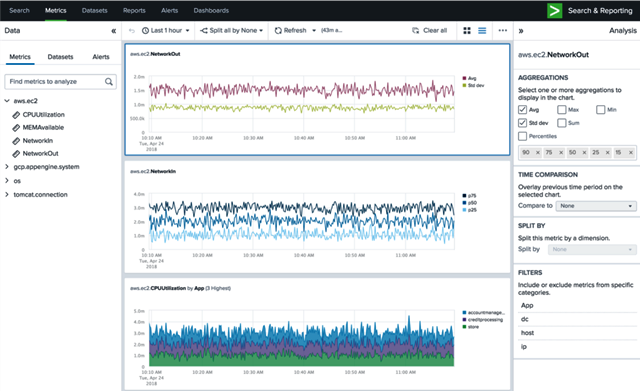Open the Compare to None dropdown
Viewport: 640px width, 391px height.
[x=596, y=206]
